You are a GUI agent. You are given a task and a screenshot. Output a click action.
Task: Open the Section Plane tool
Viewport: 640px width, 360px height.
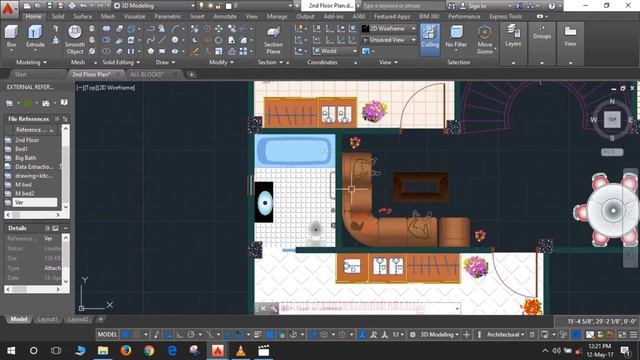coord(273,40)
